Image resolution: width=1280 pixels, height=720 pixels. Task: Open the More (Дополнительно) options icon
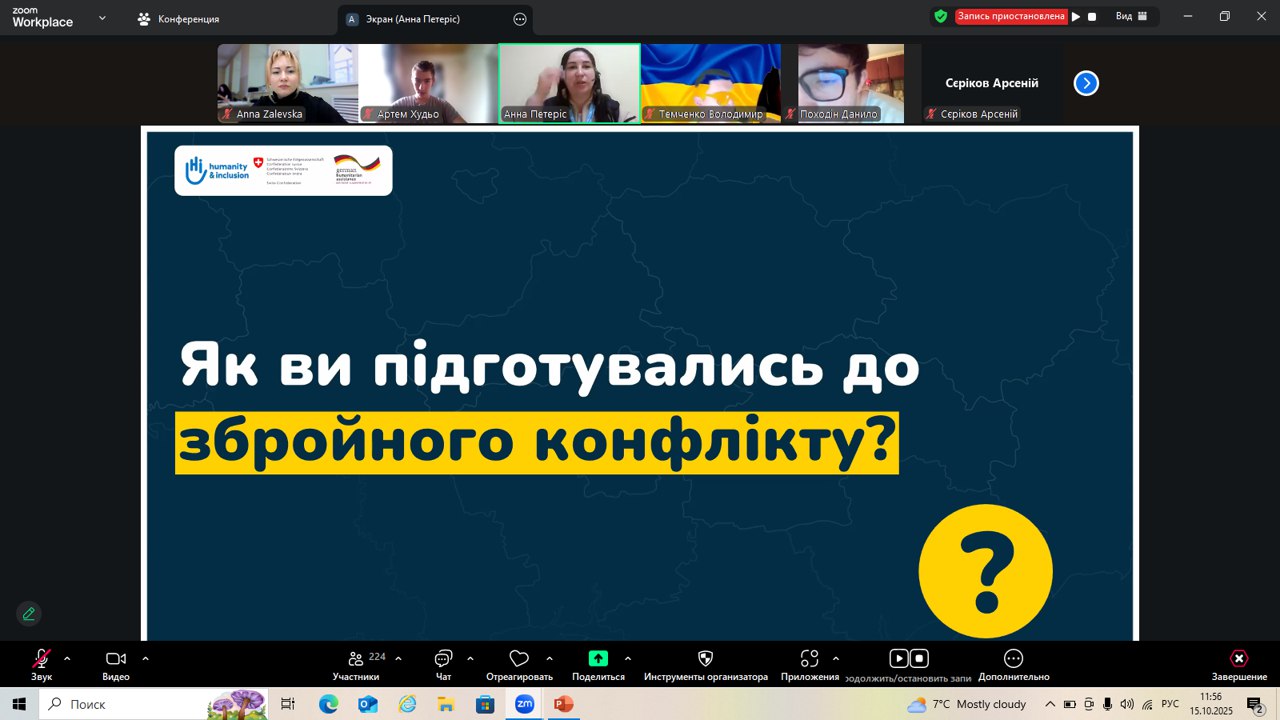(1013, 659)
